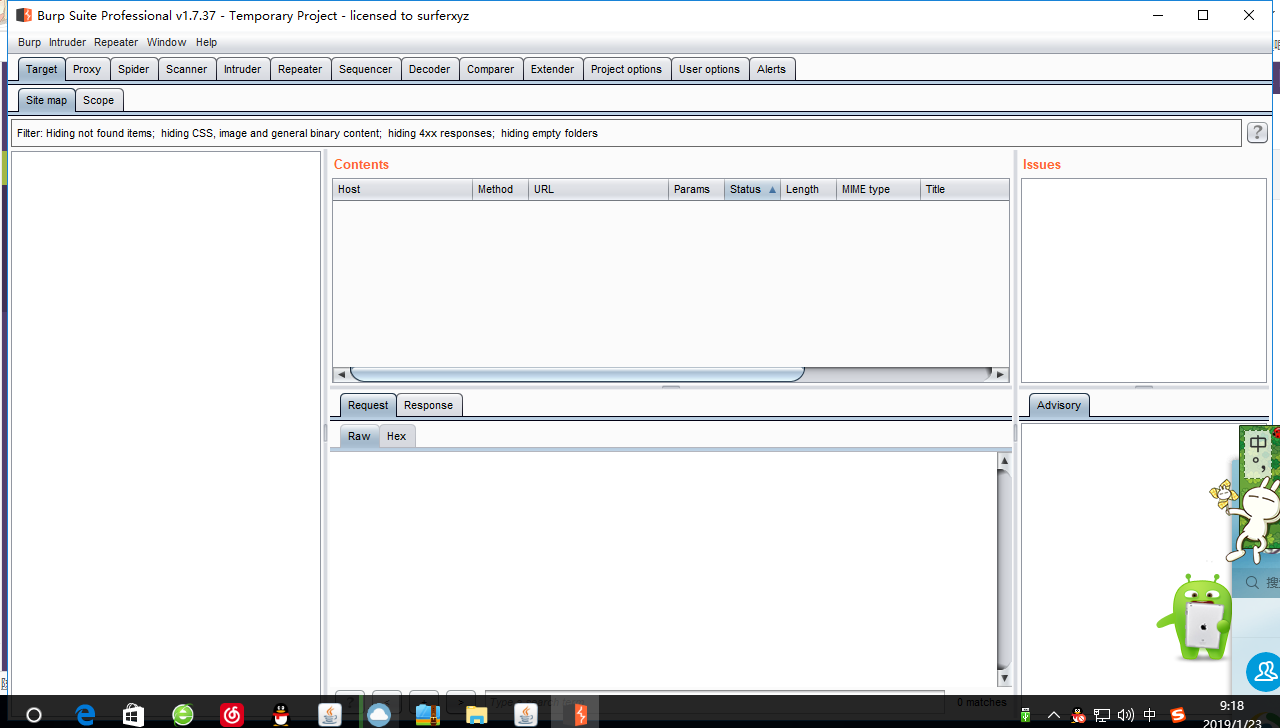Viewport: 1280px width, 728px height.
Task: Click the filter help question mark button
Action: pyautogui.click(x=1257, y=133)
